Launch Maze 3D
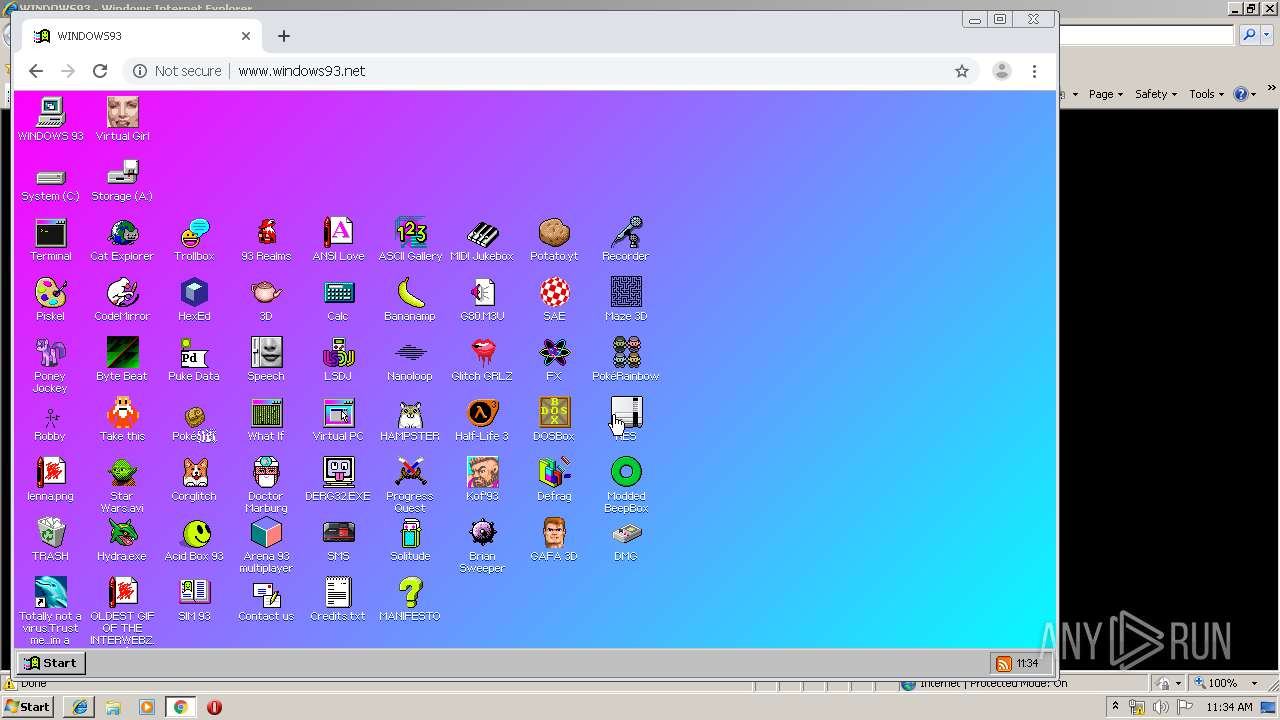1280x720 pixels. [x=626, y=300]
